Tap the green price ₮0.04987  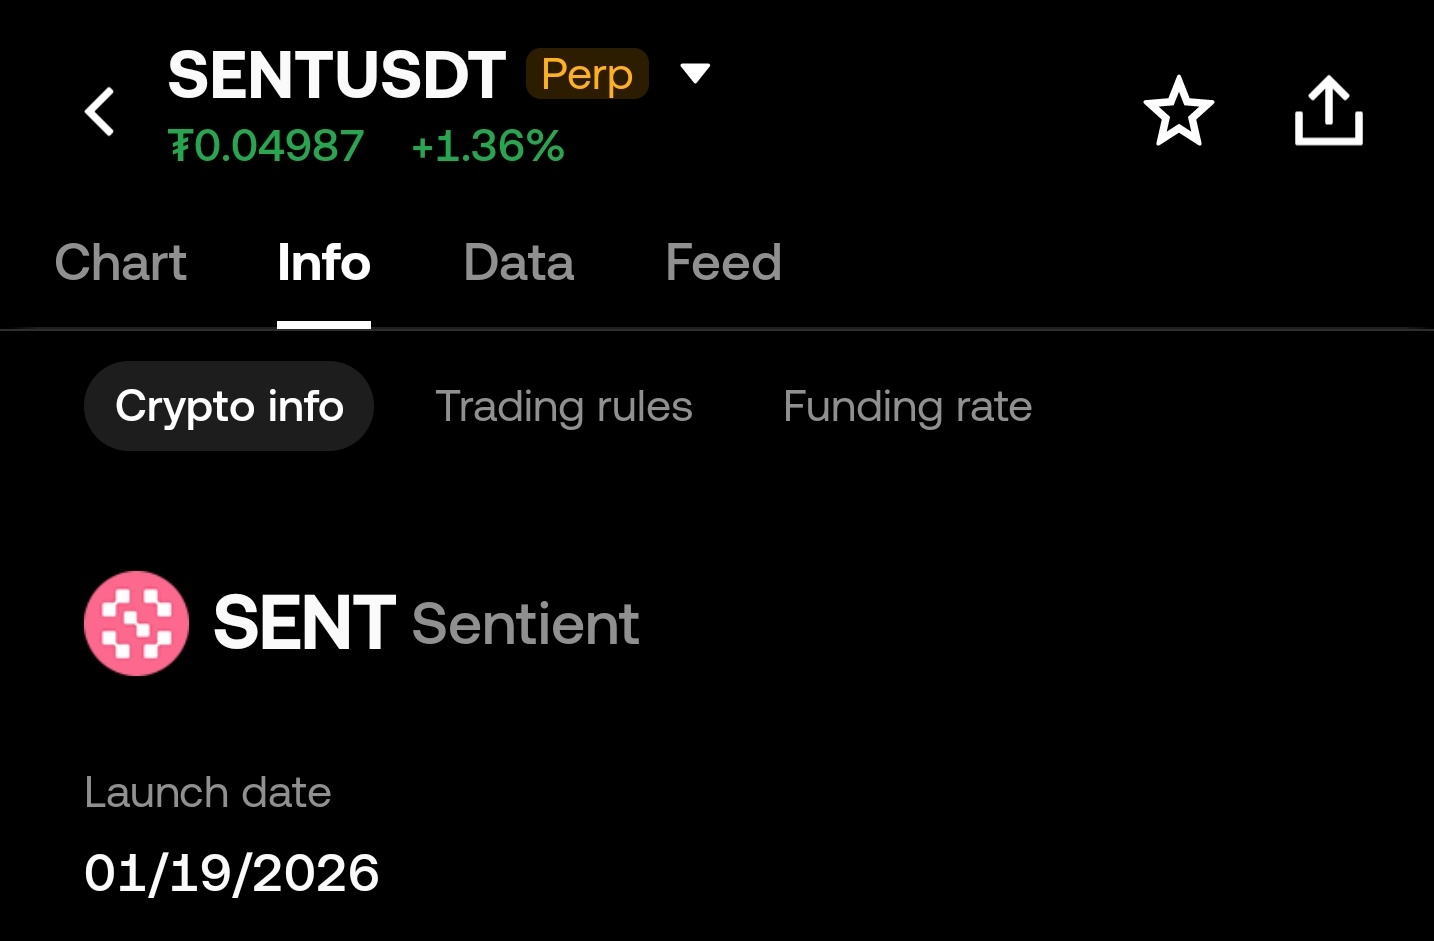pyautogui.click(x=266, y=146)
